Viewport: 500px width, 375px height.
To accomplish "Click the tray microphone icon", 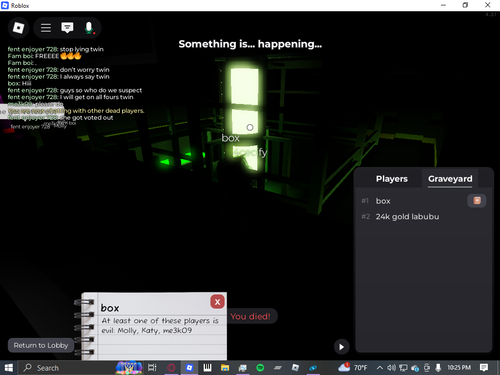I will (x=438, y=368).
